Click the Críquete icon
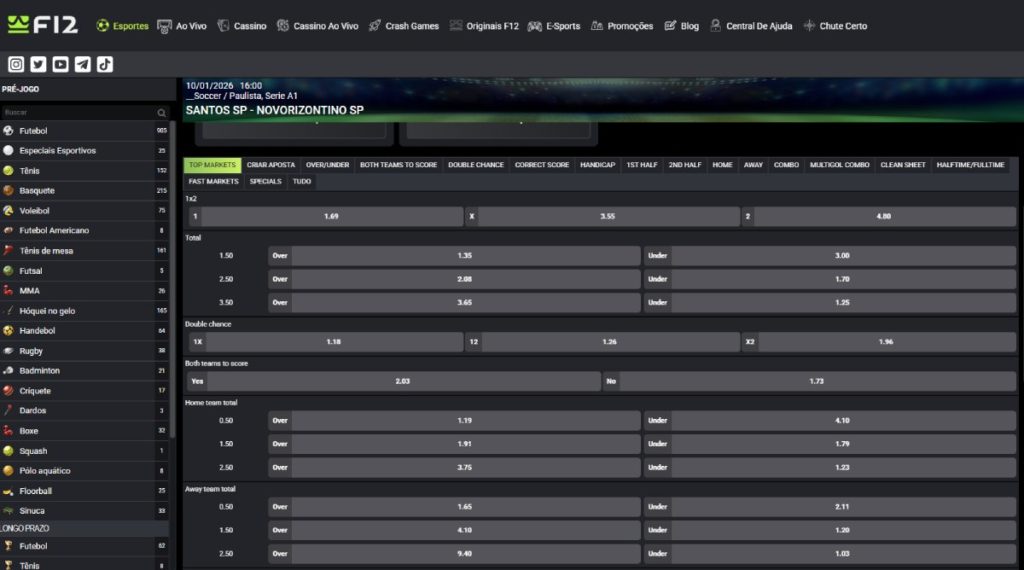This screenshot has height=570, width=1024. point(8,390)
